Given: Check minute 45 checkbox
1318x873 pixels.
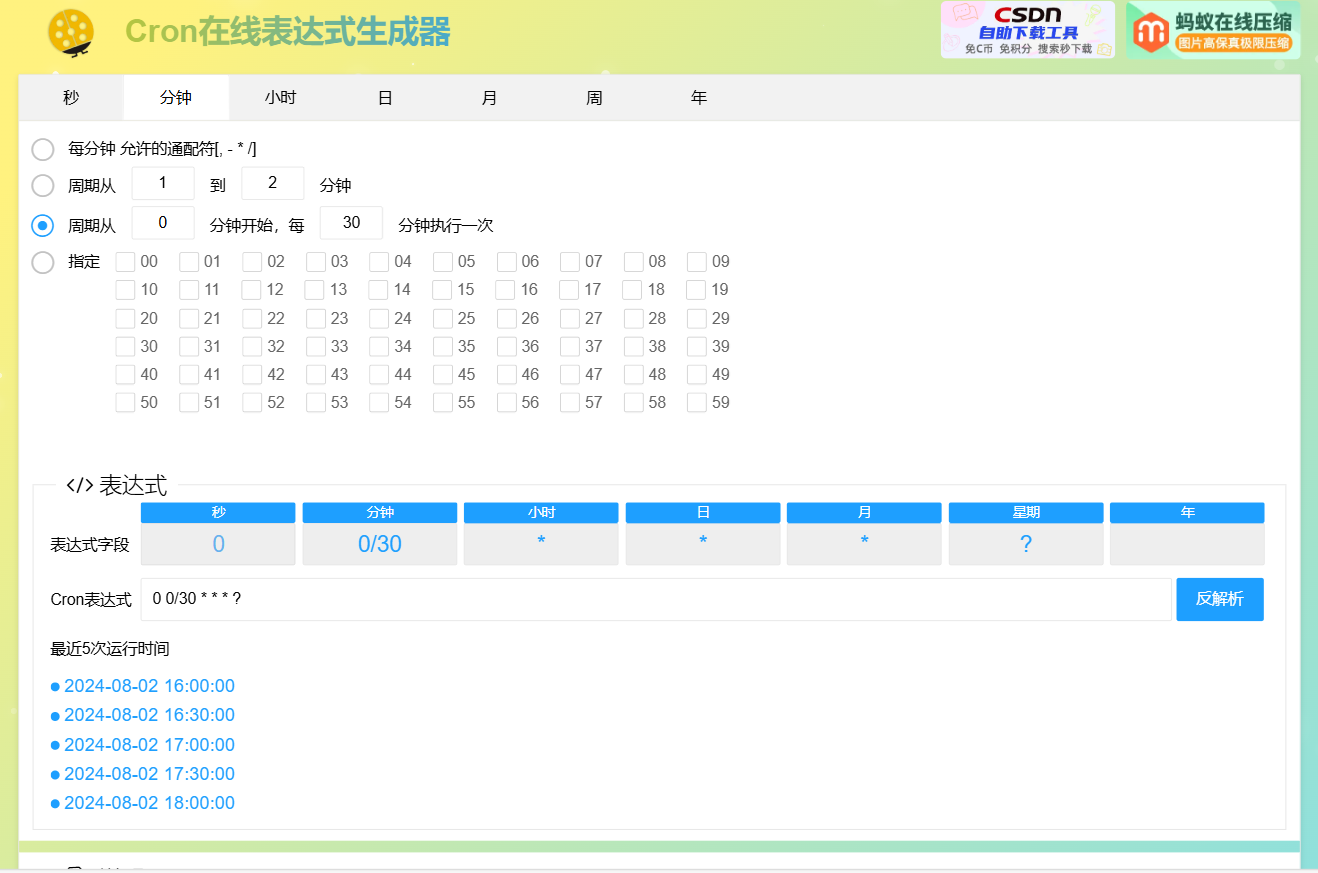Looking at the screenshot, I should click(x=443, y=375).
